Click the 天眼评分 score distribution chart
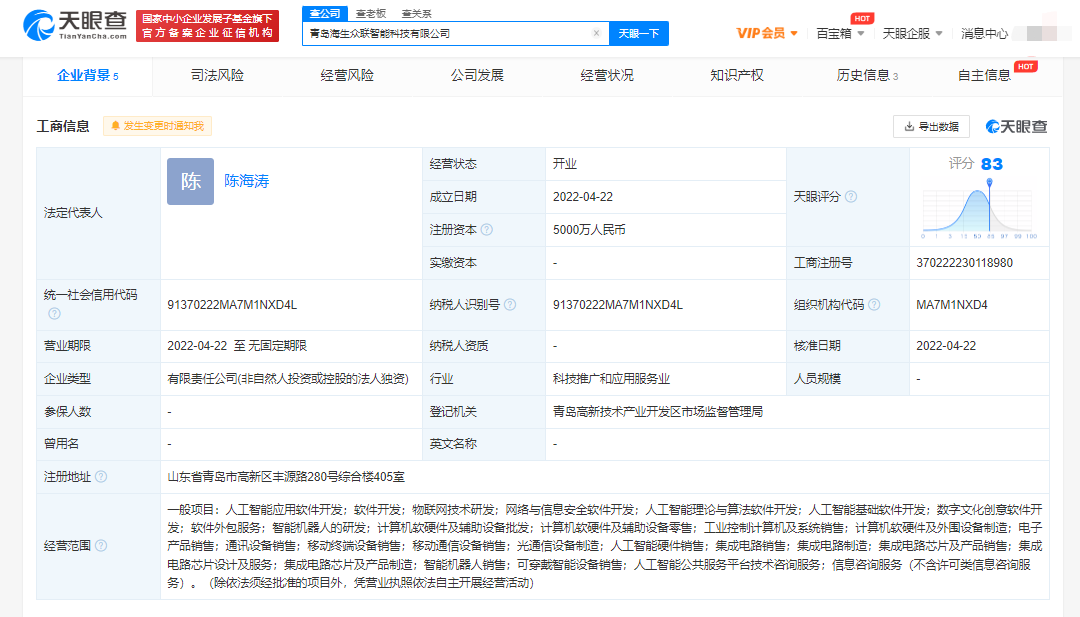Screen dimensions: 1080x617 979,209
